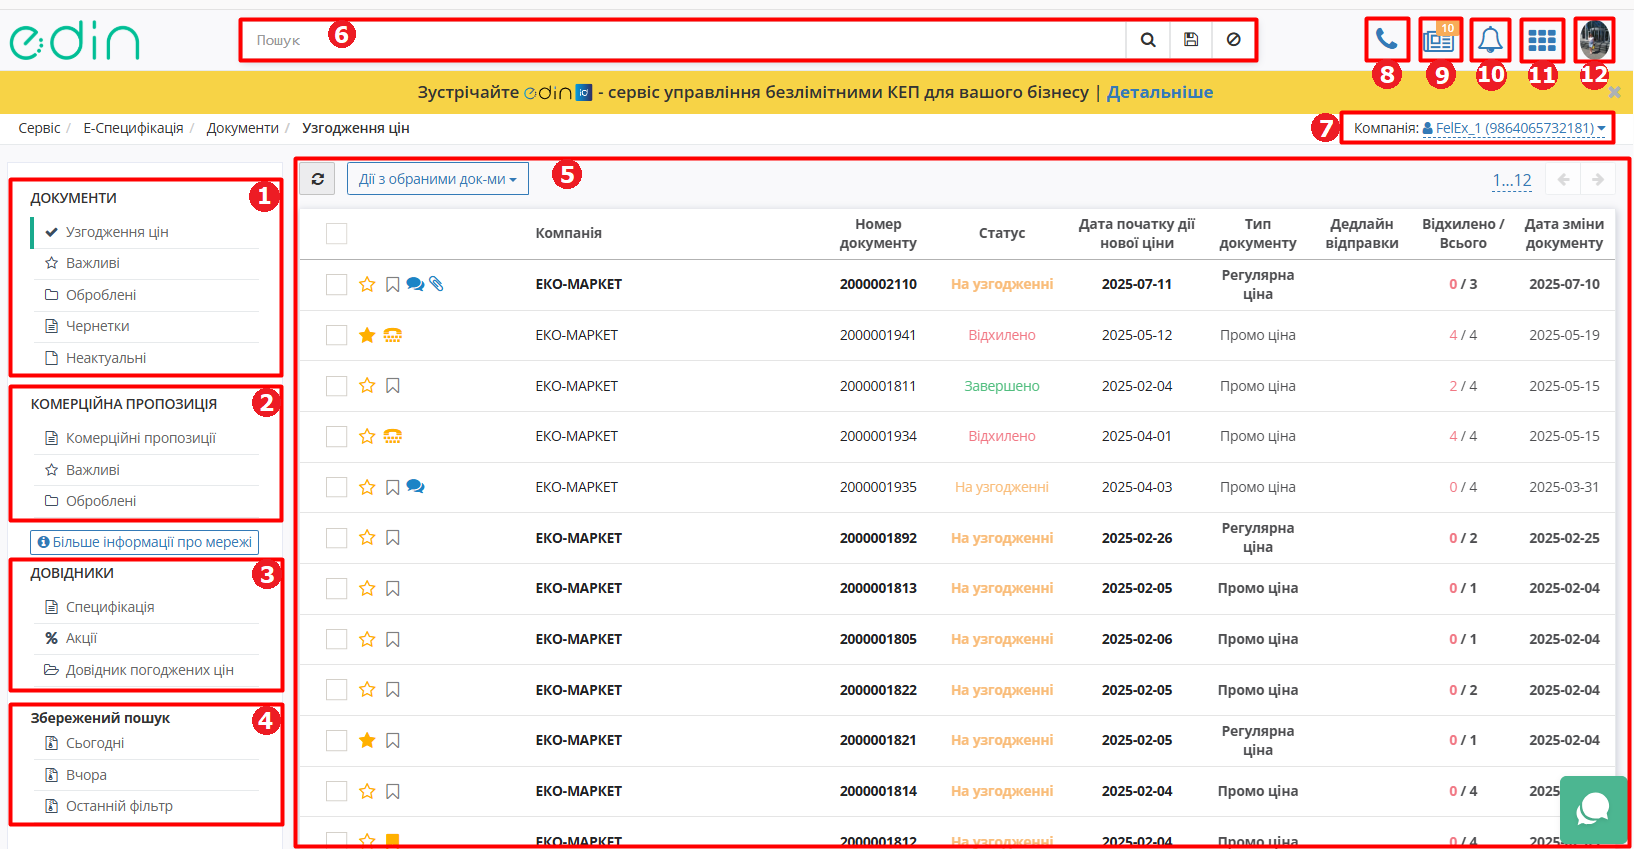
Task: Check the box for document 2000002110
Action: click(337, 285)
